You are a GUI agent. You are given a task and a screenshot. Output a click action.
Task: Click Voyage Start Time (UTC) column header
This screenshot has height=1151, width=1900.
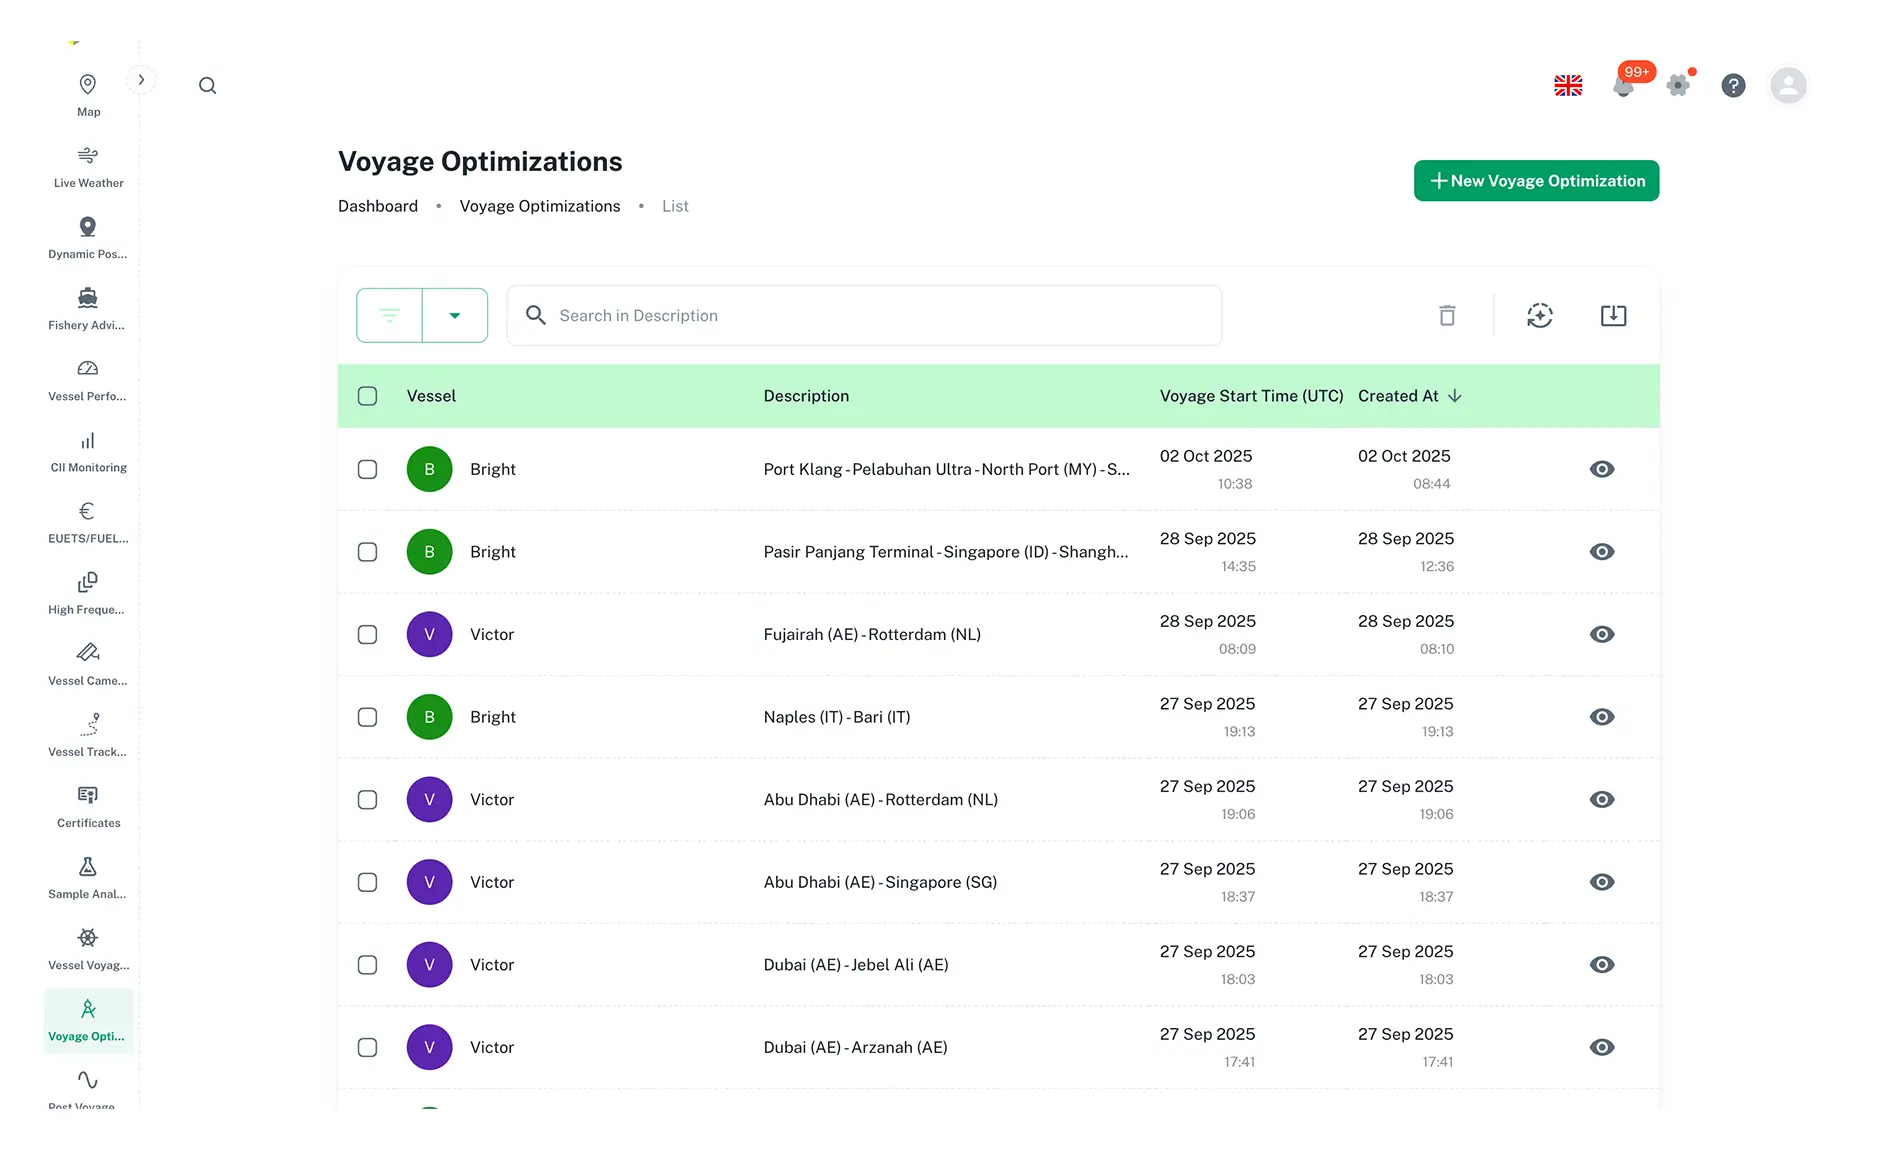(1251, 396)
